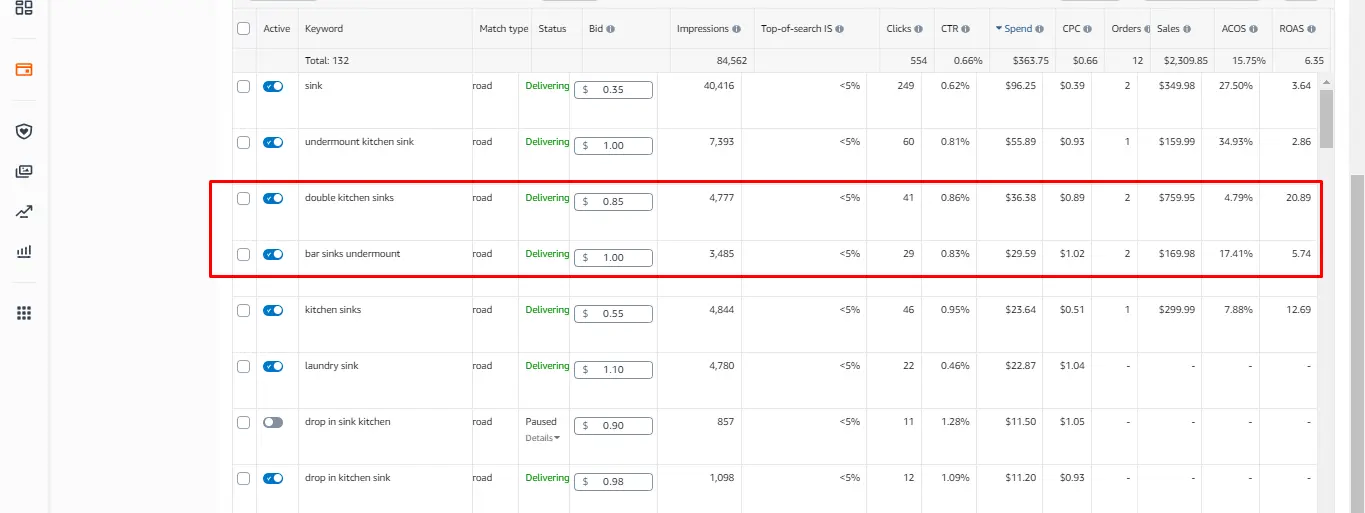Image resolution: width=1365 pixels, height=513 pixels.
Task: Sort the table by the ACOS column
Action: [x=1233, y=29]
